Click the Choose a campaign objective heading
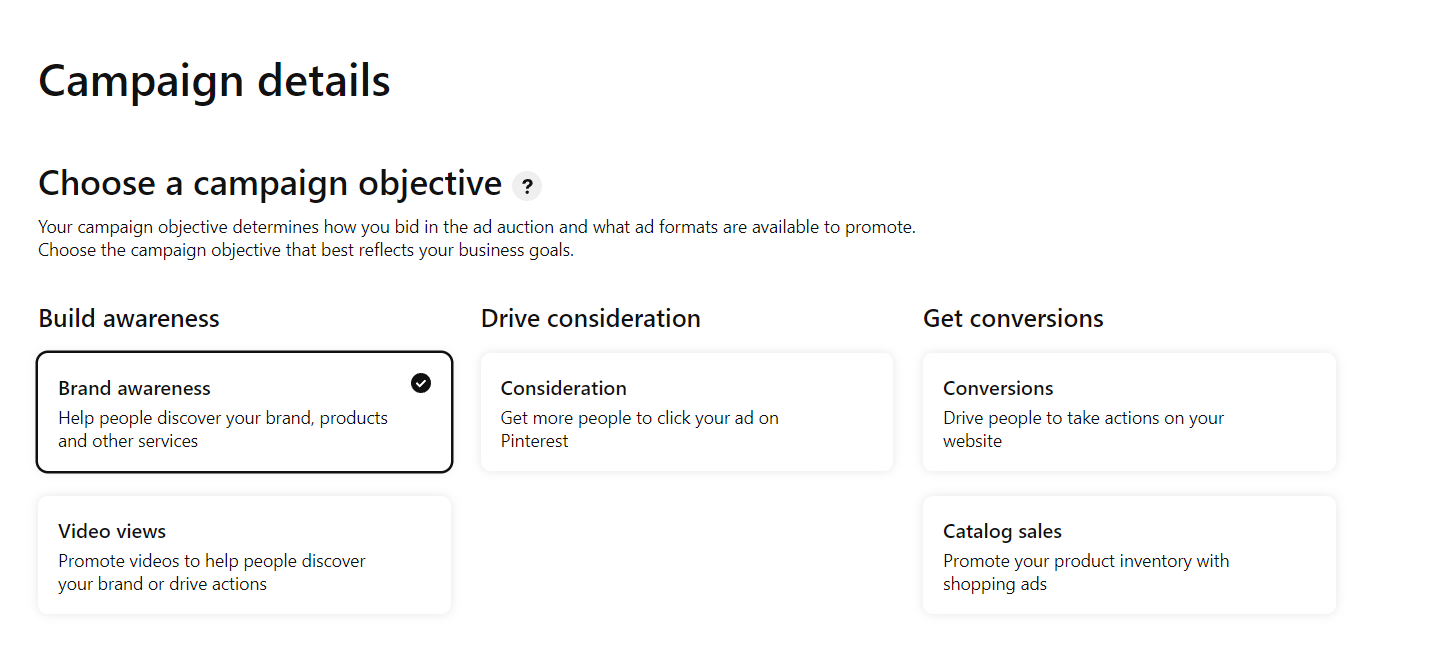 pos(270,184)
